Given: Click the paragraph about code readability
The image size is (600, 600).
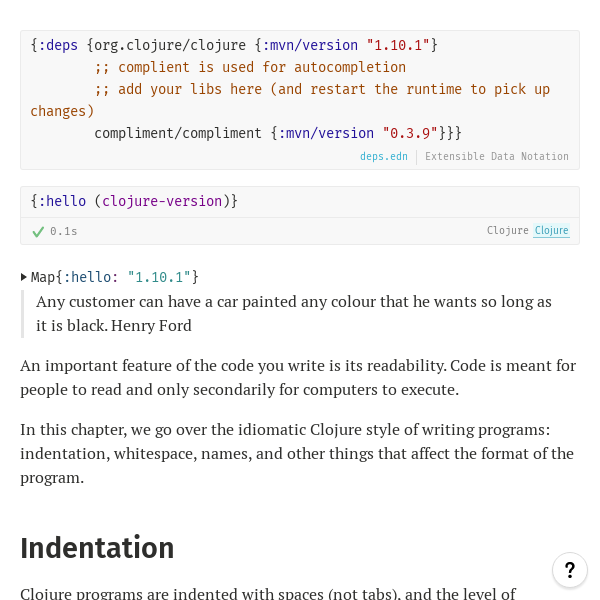Looking at the screenshot, I should coord(298,378).
